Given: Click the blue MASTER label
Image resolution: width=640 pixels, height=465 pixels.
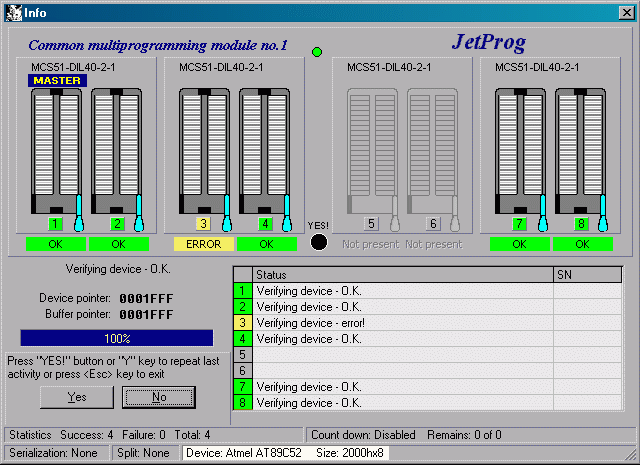Looking at the screenshot, I should (57, 80).
